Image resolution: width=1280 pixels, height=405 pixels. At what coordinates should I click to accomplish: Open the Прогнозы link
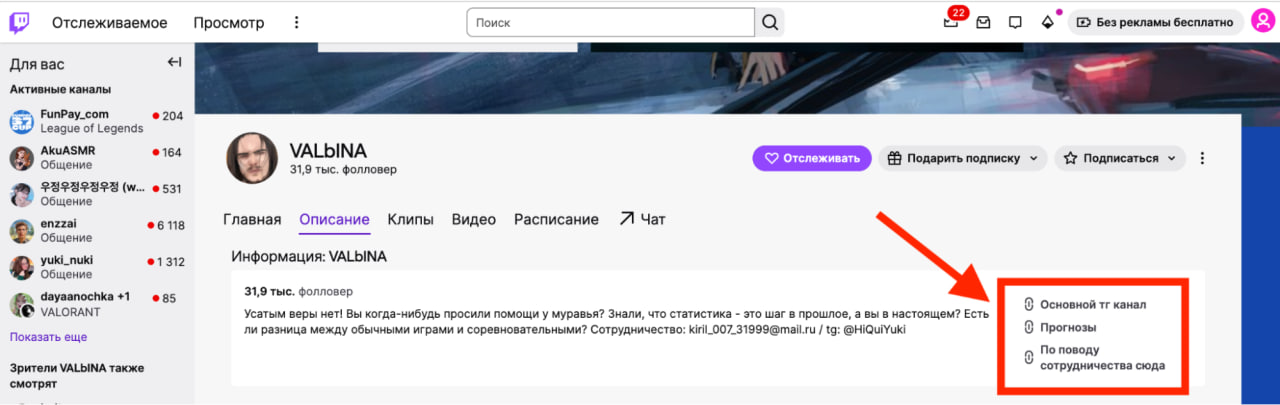[x=1068, y=327]
